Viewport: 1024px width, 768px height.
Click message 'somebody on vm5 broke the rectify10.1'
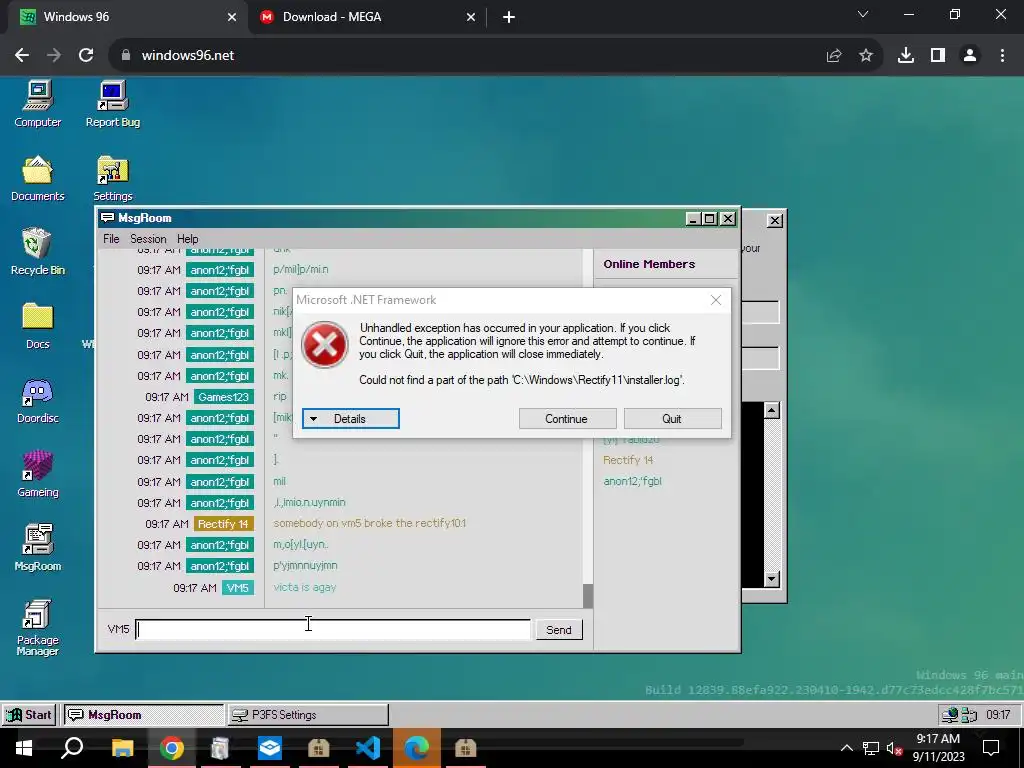(x=370, y=523)
